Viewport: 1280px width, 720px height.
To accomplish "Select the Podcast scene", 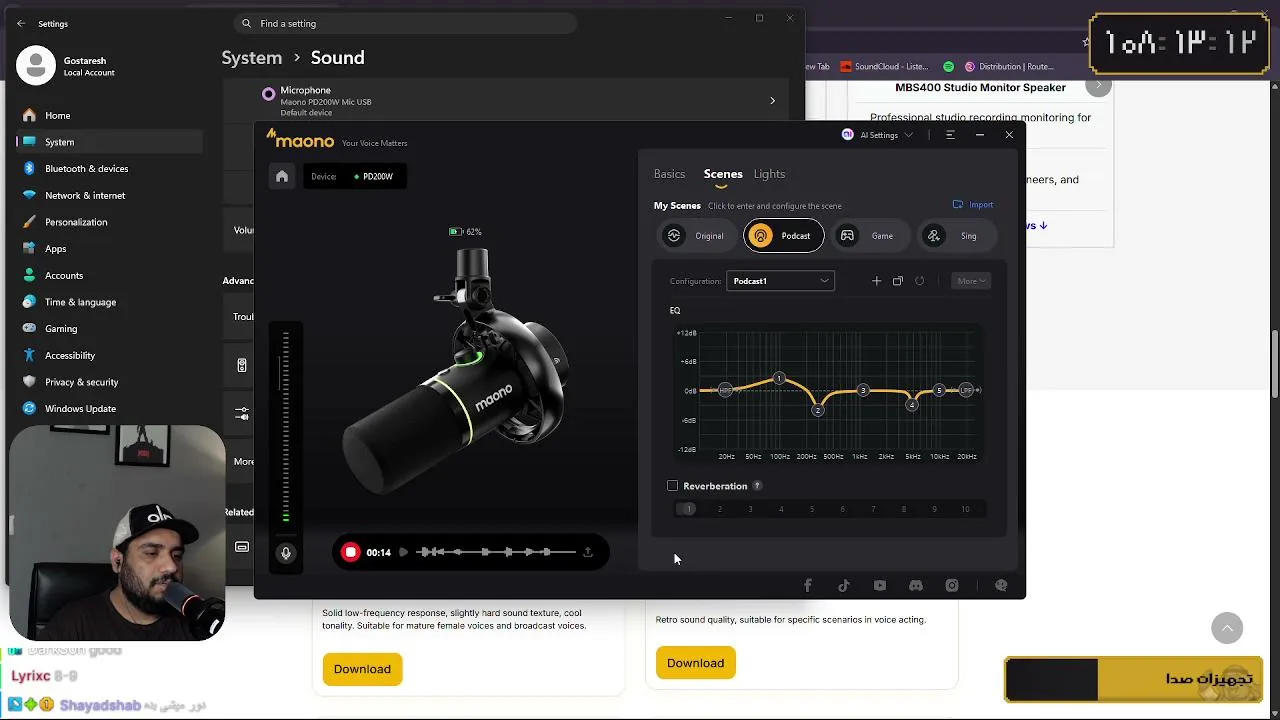I will click(x=783, y=236).
